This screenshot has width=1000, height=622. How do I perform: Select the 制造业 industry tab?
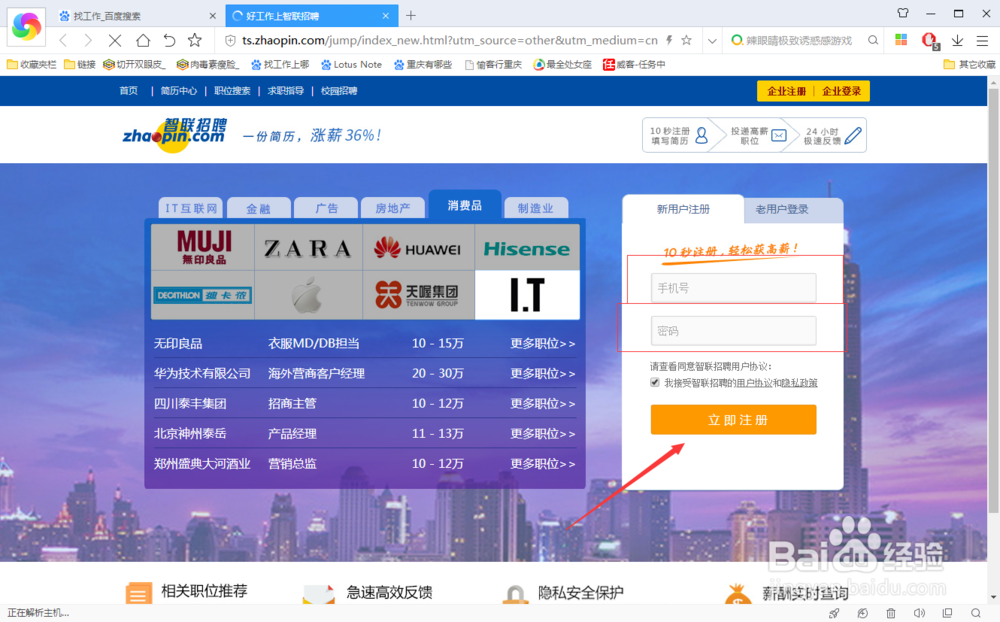point(536,208)
